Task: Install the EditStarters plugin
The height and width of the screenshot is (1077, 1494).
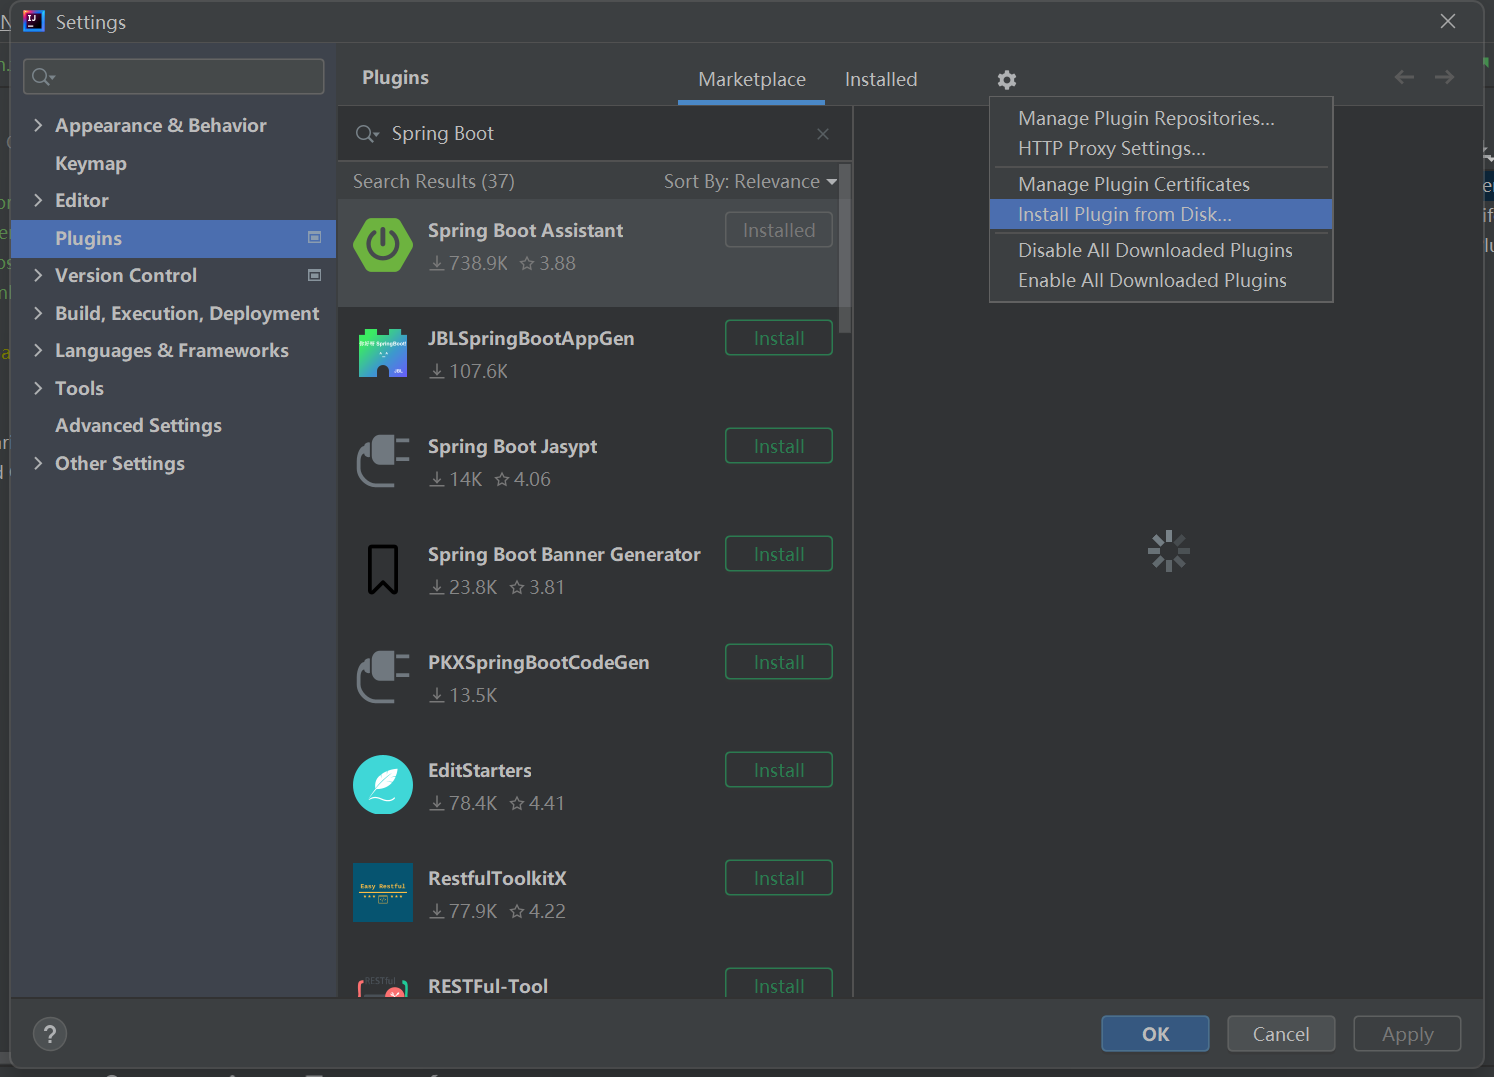Action: pyautogui.click(x=779, y=770)
